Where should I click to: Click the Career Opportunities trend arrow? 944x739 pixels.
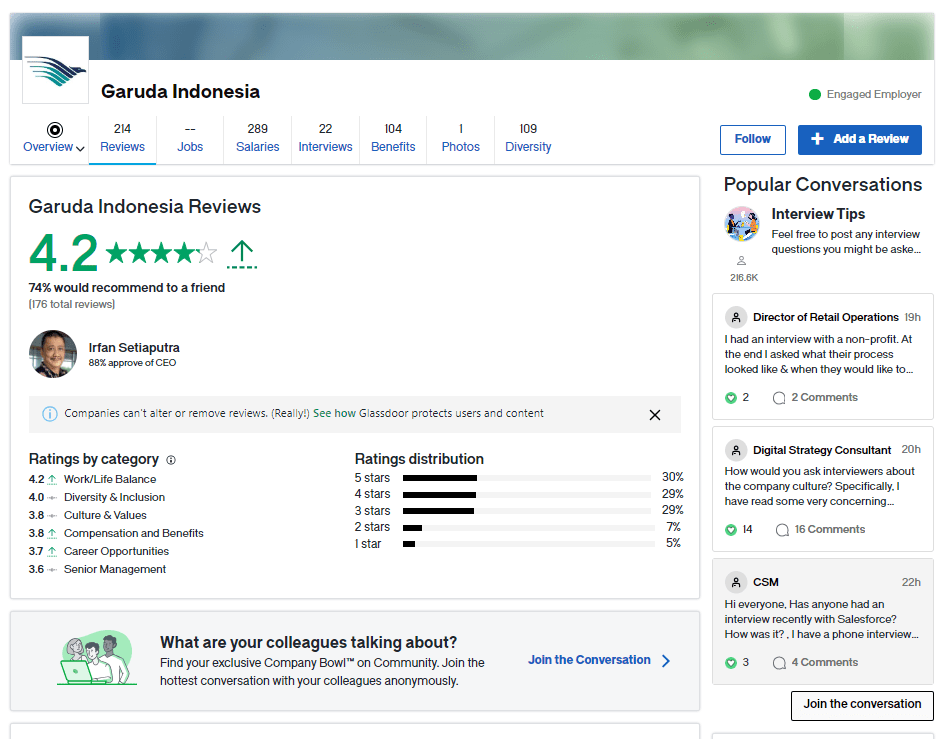52,552
